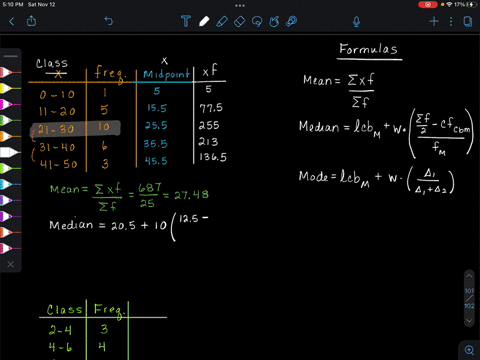Tap the highlighted '21-30' class row

pos(75,128)
